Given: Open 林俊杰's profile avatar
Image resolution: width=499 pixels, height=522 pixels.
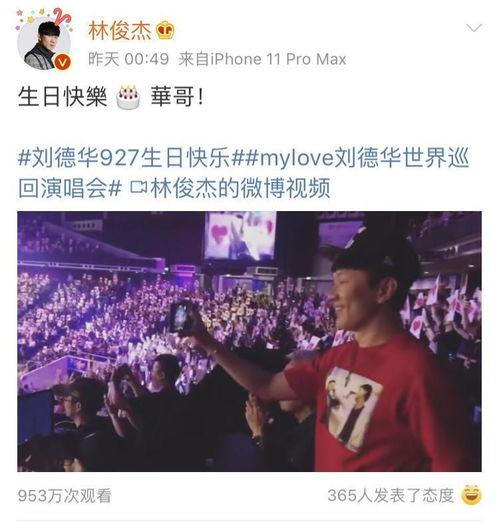Looking at the screenshot, I should coord(44,42).
